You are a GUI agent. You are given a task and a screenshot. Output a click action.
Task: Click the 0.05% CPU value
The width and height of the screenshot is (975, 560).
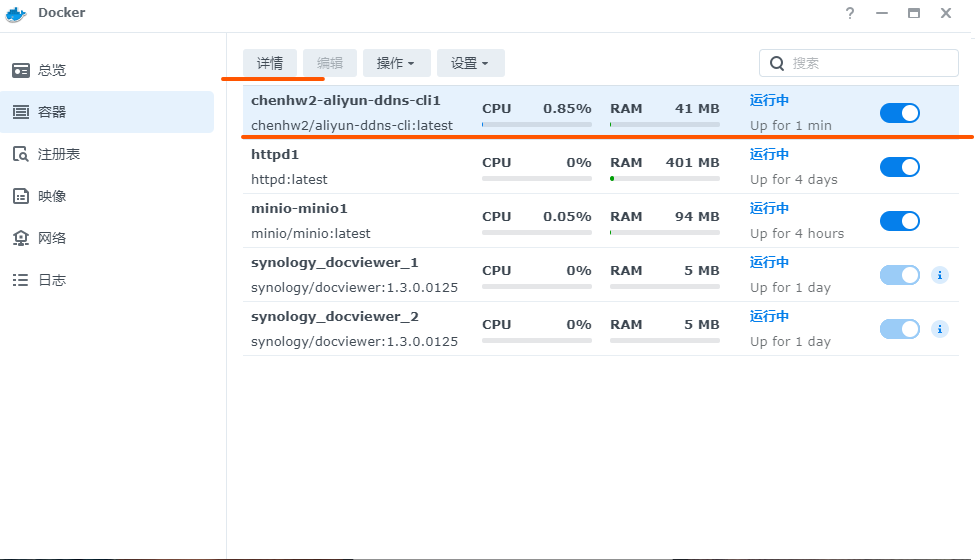tap(567, 217)
